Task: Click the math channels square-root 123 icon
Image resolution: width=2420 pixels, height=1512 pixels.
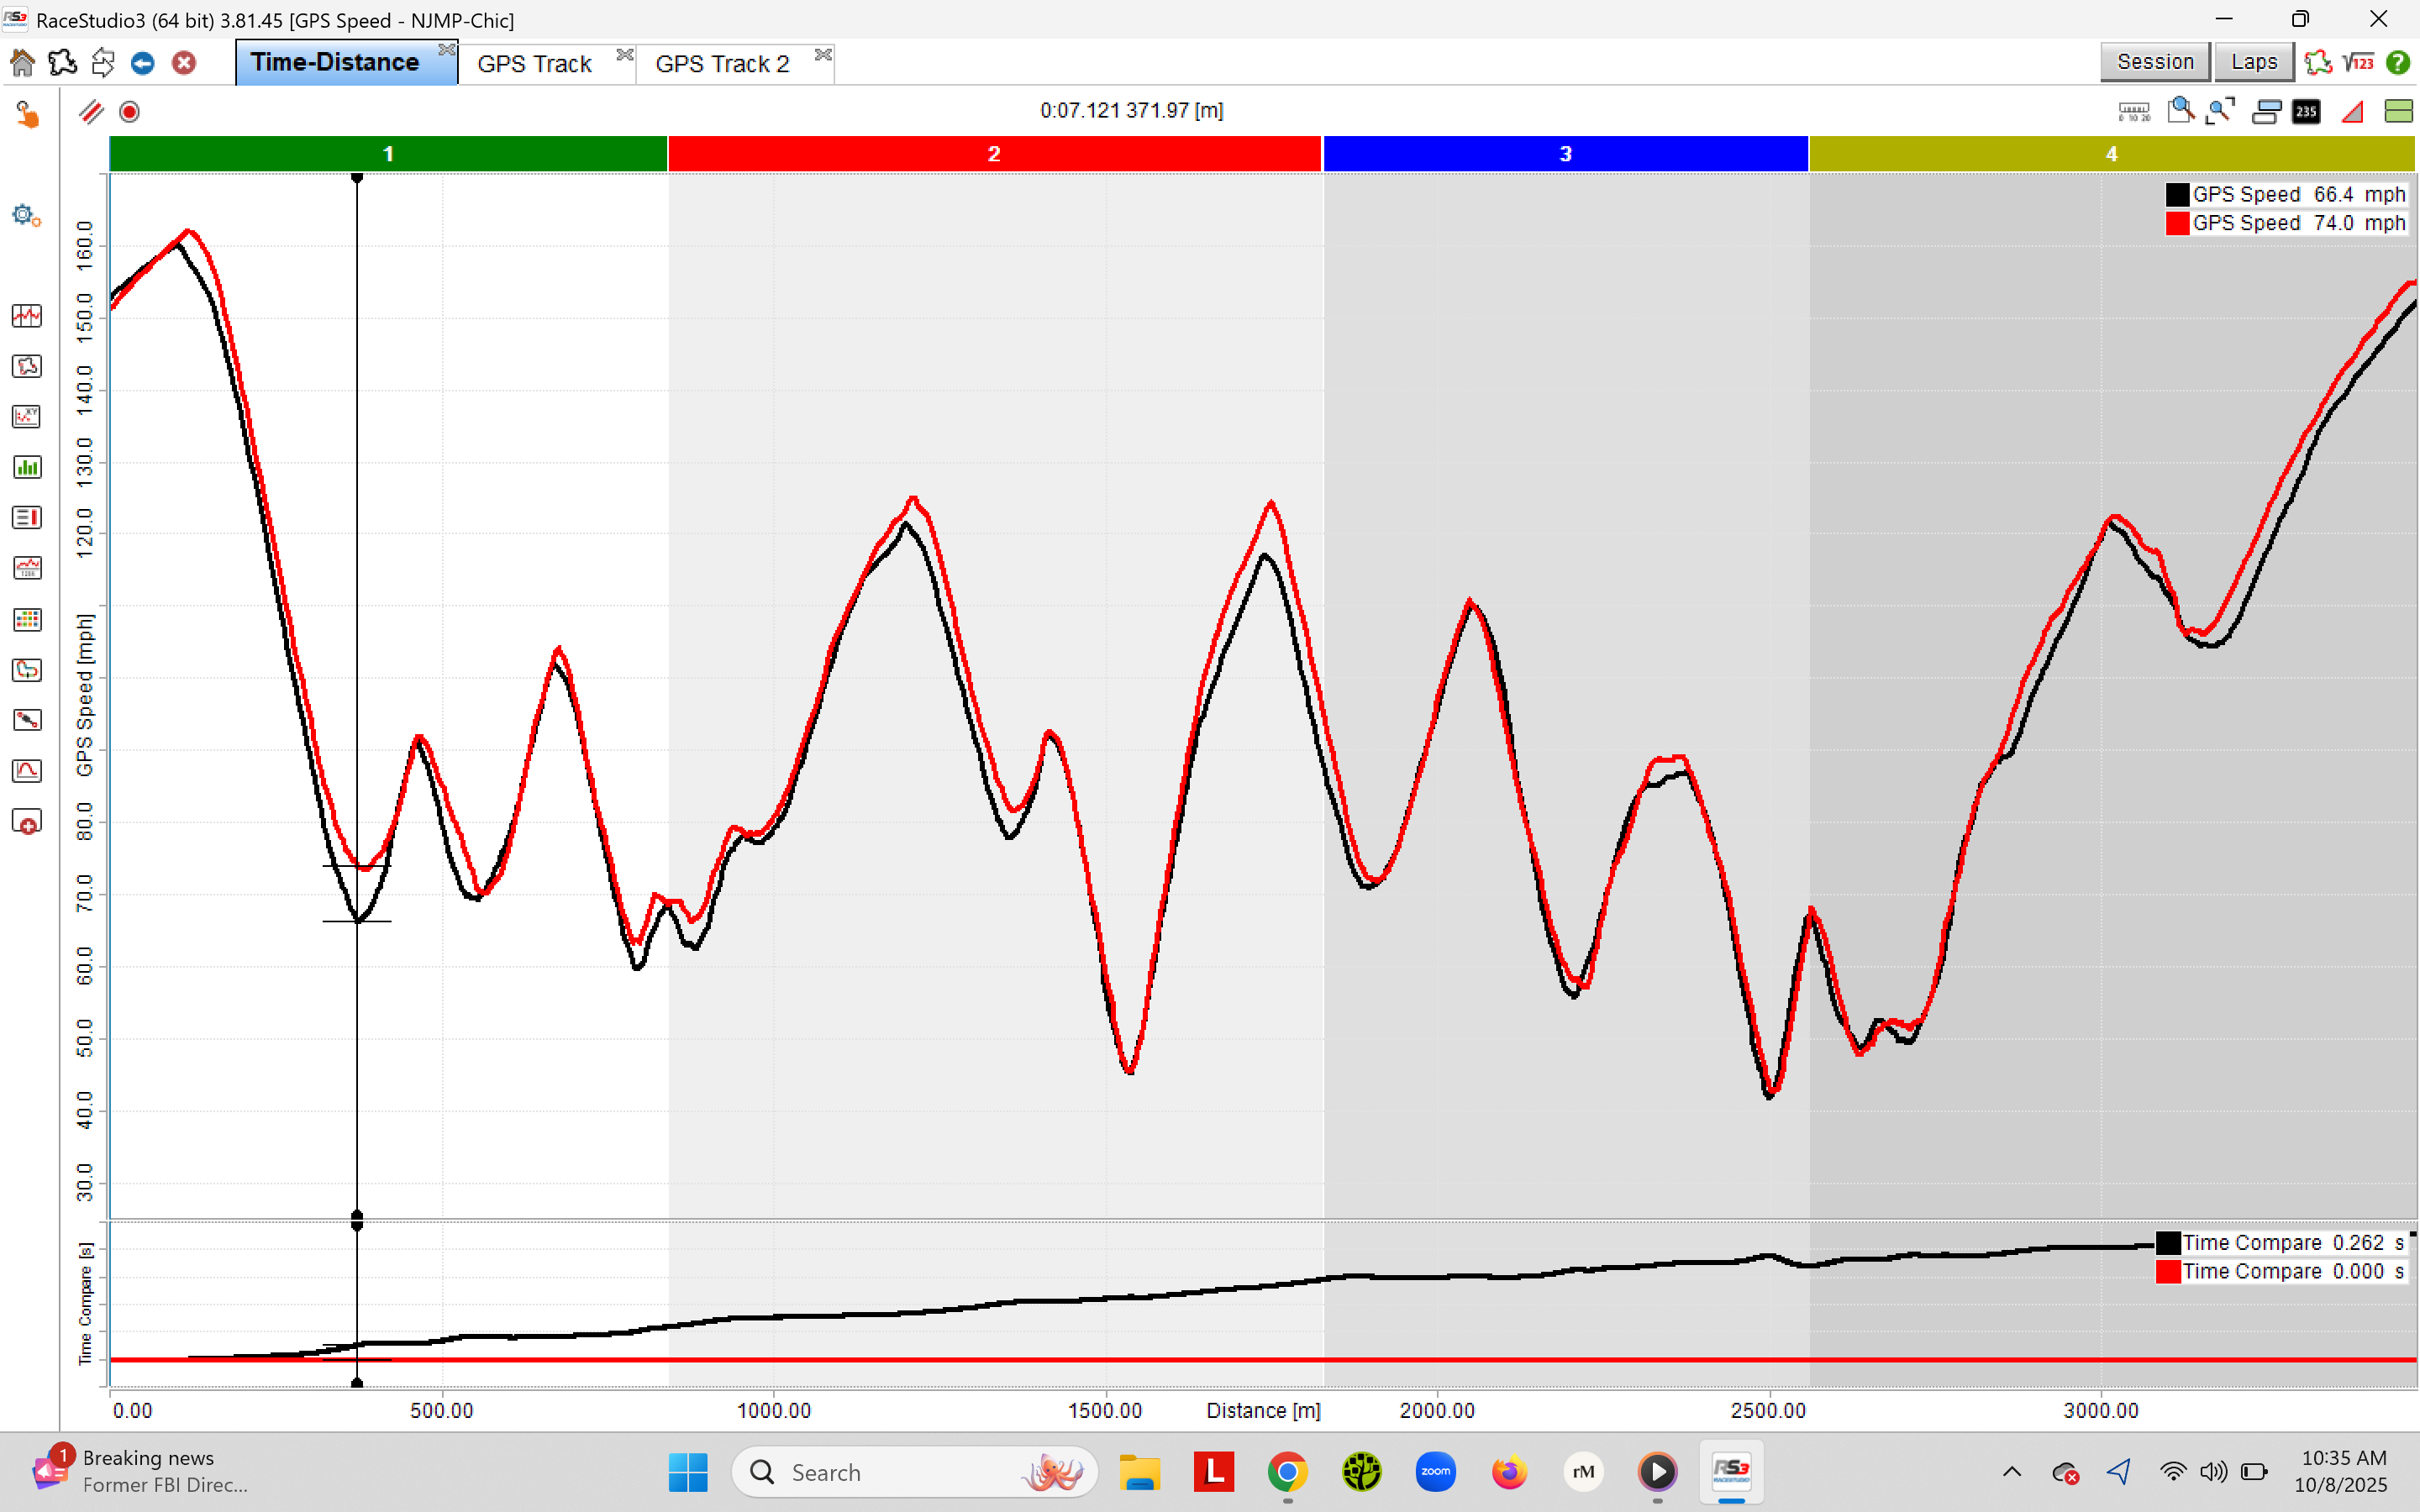Action: (x=2358, y=63)
